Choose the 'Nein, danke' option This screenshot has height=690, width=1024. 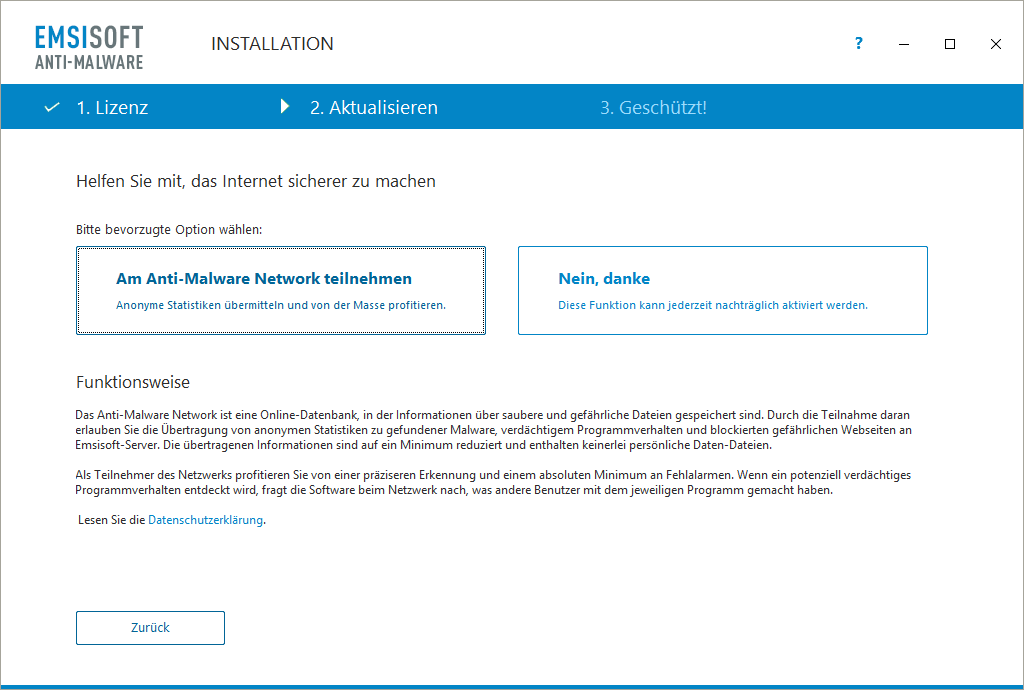click(x=723, y=290)
